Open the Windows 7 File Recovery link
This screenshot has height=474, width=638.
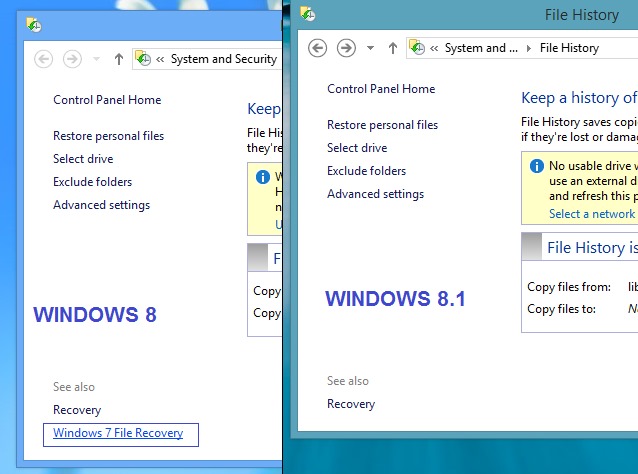(x=118, y=433)
